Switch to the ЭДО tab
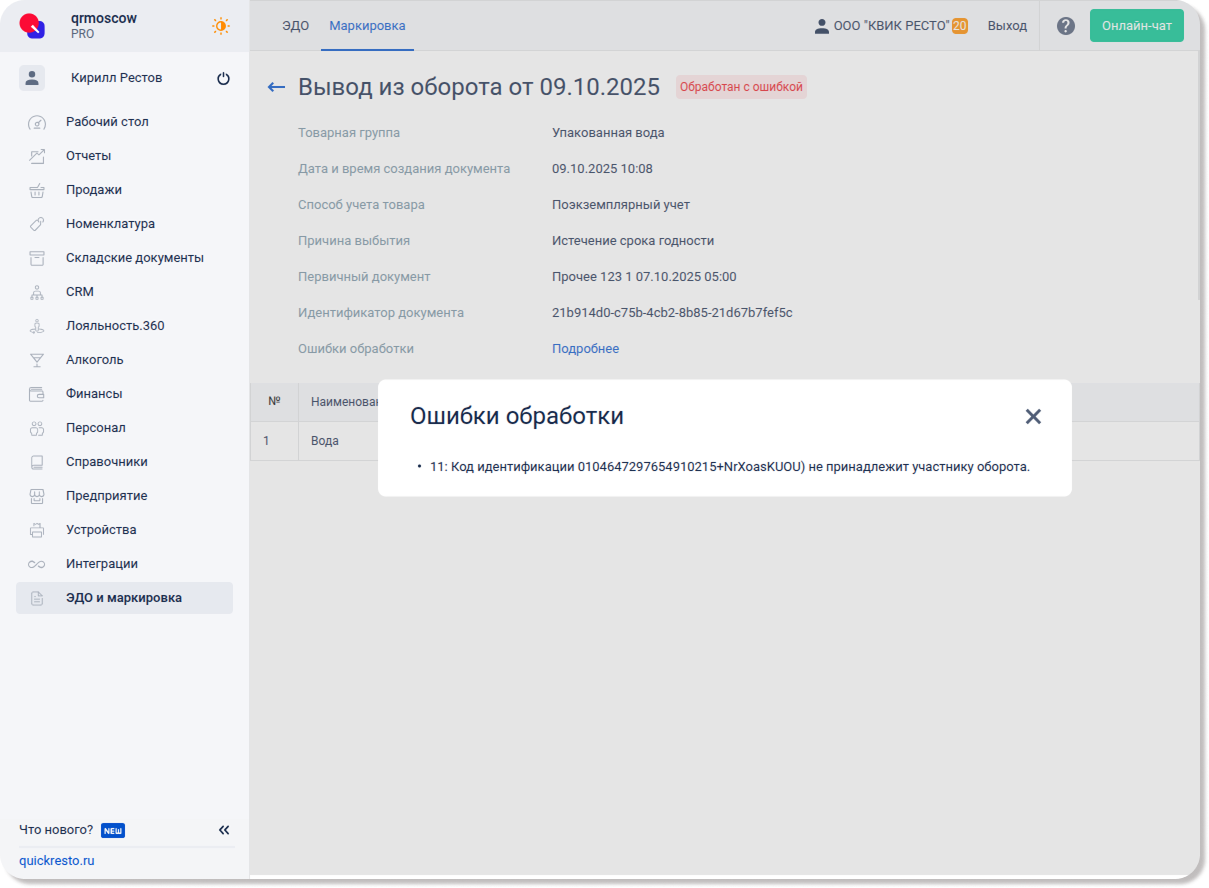1209x888 pixels. (x=295, y=26)
